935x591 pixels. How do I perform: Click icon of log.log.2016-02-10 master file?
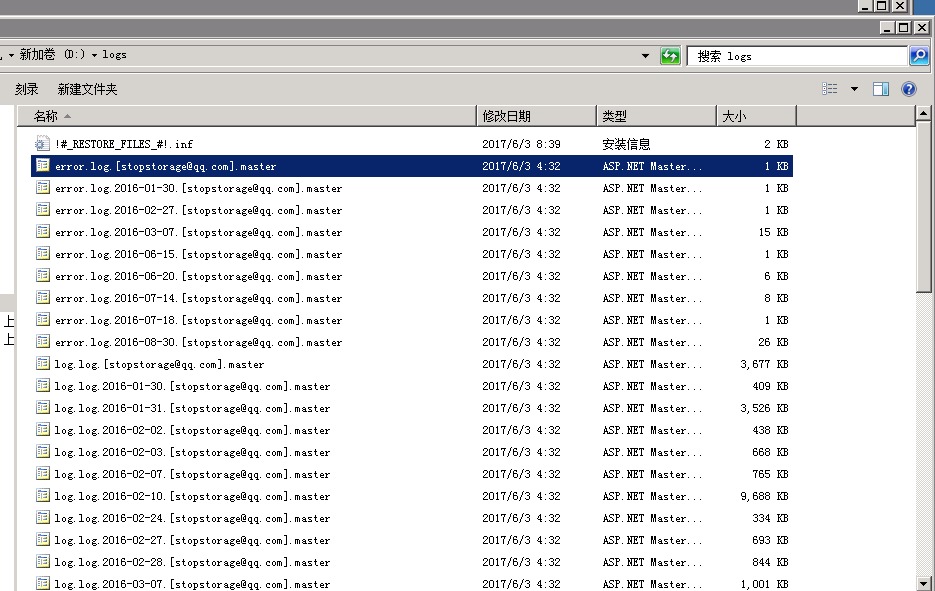42,496
